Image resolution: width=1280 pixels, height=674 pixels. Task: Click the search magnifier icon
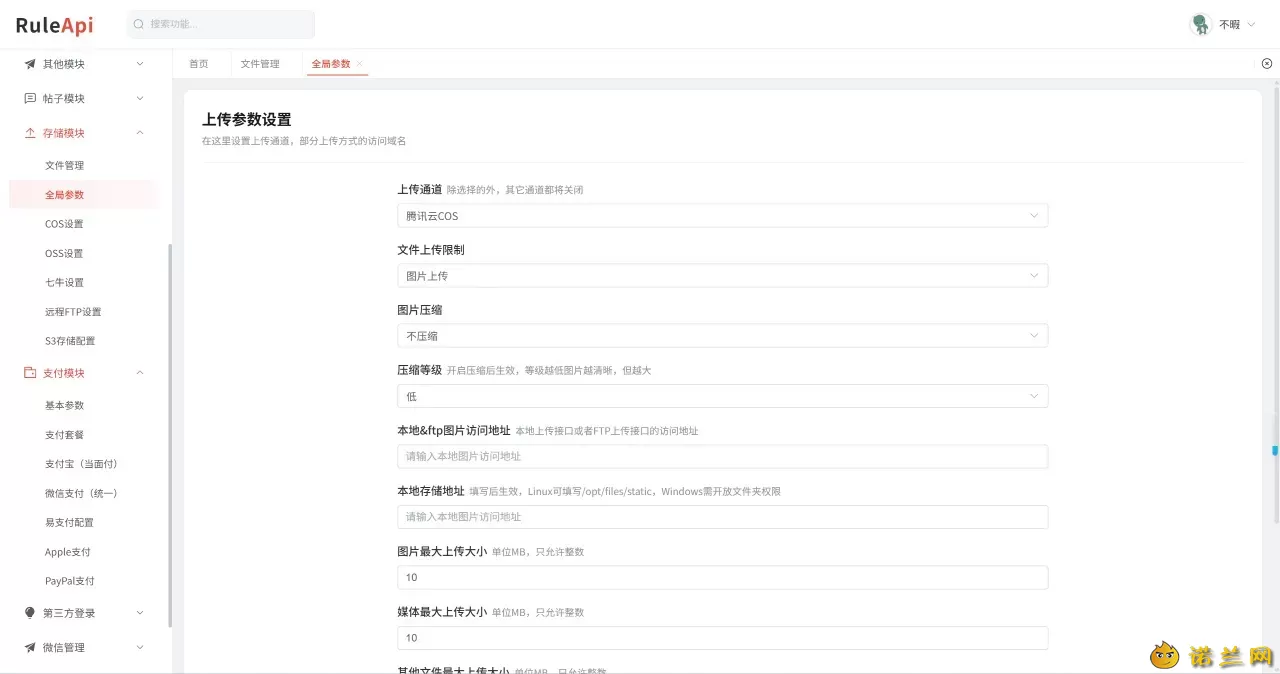pyautogui.click(x=139, y=24)
